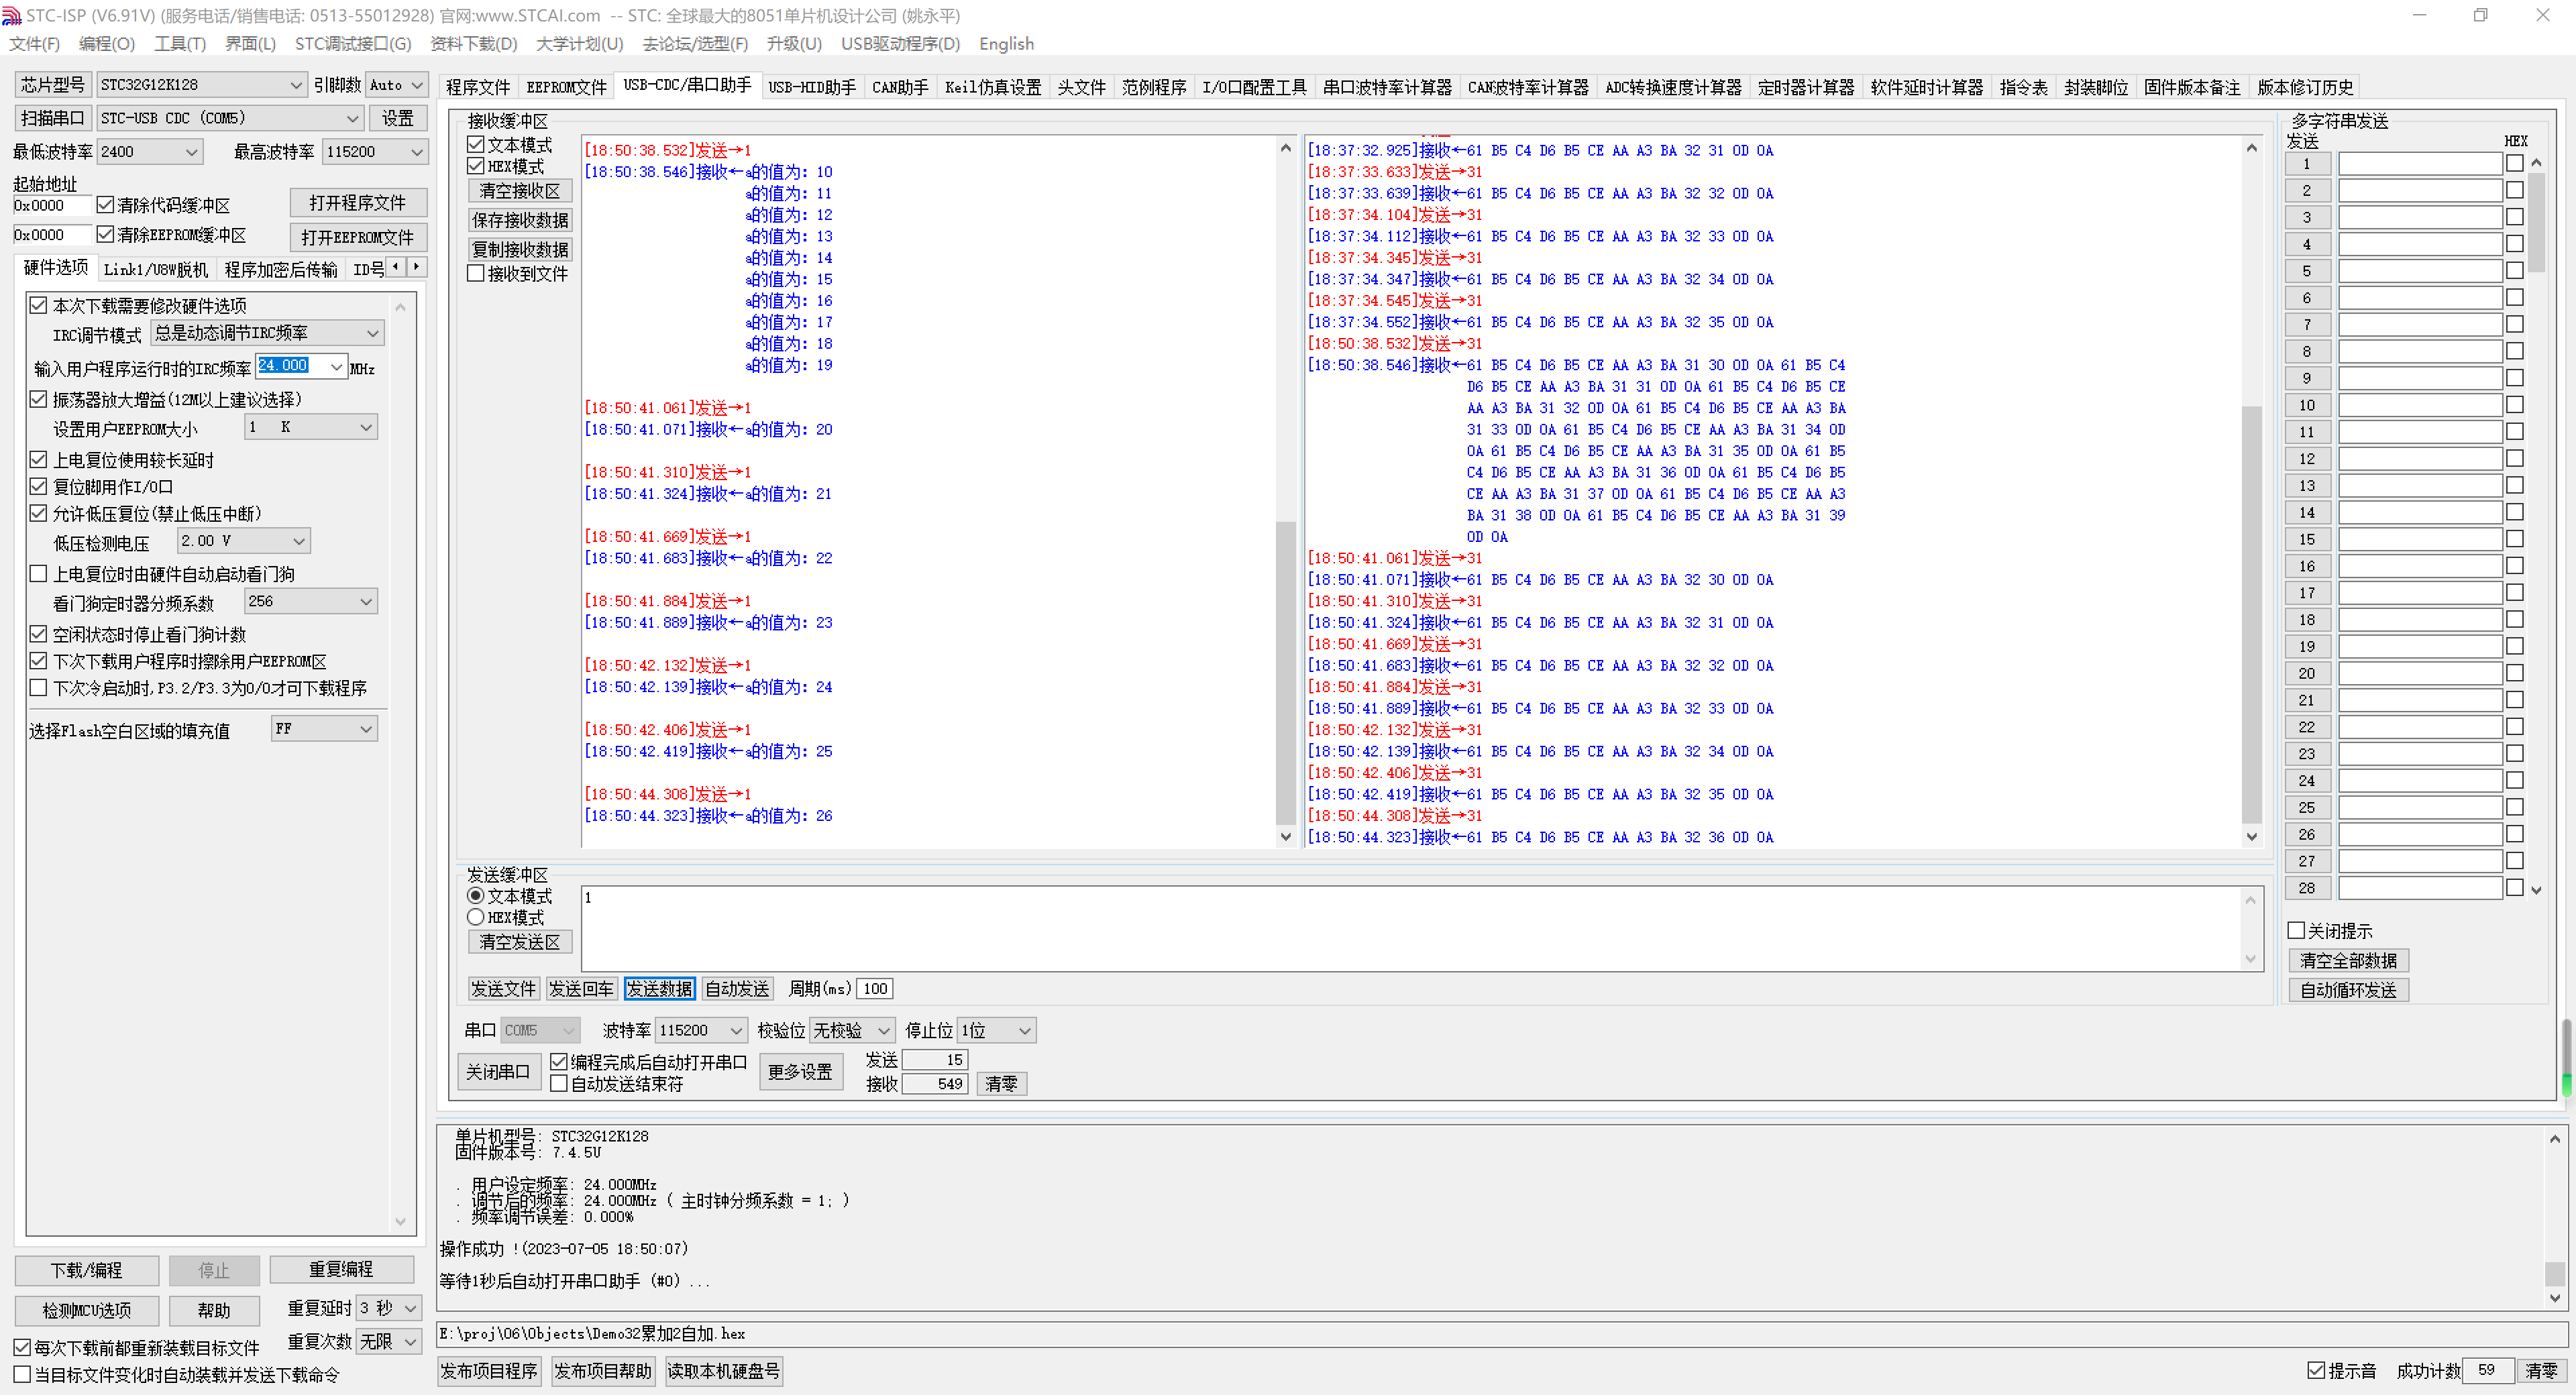Click 清空接收区 button
Image resolution: width=2576 pixels, height=1395 pixels.
pos(520,191)
